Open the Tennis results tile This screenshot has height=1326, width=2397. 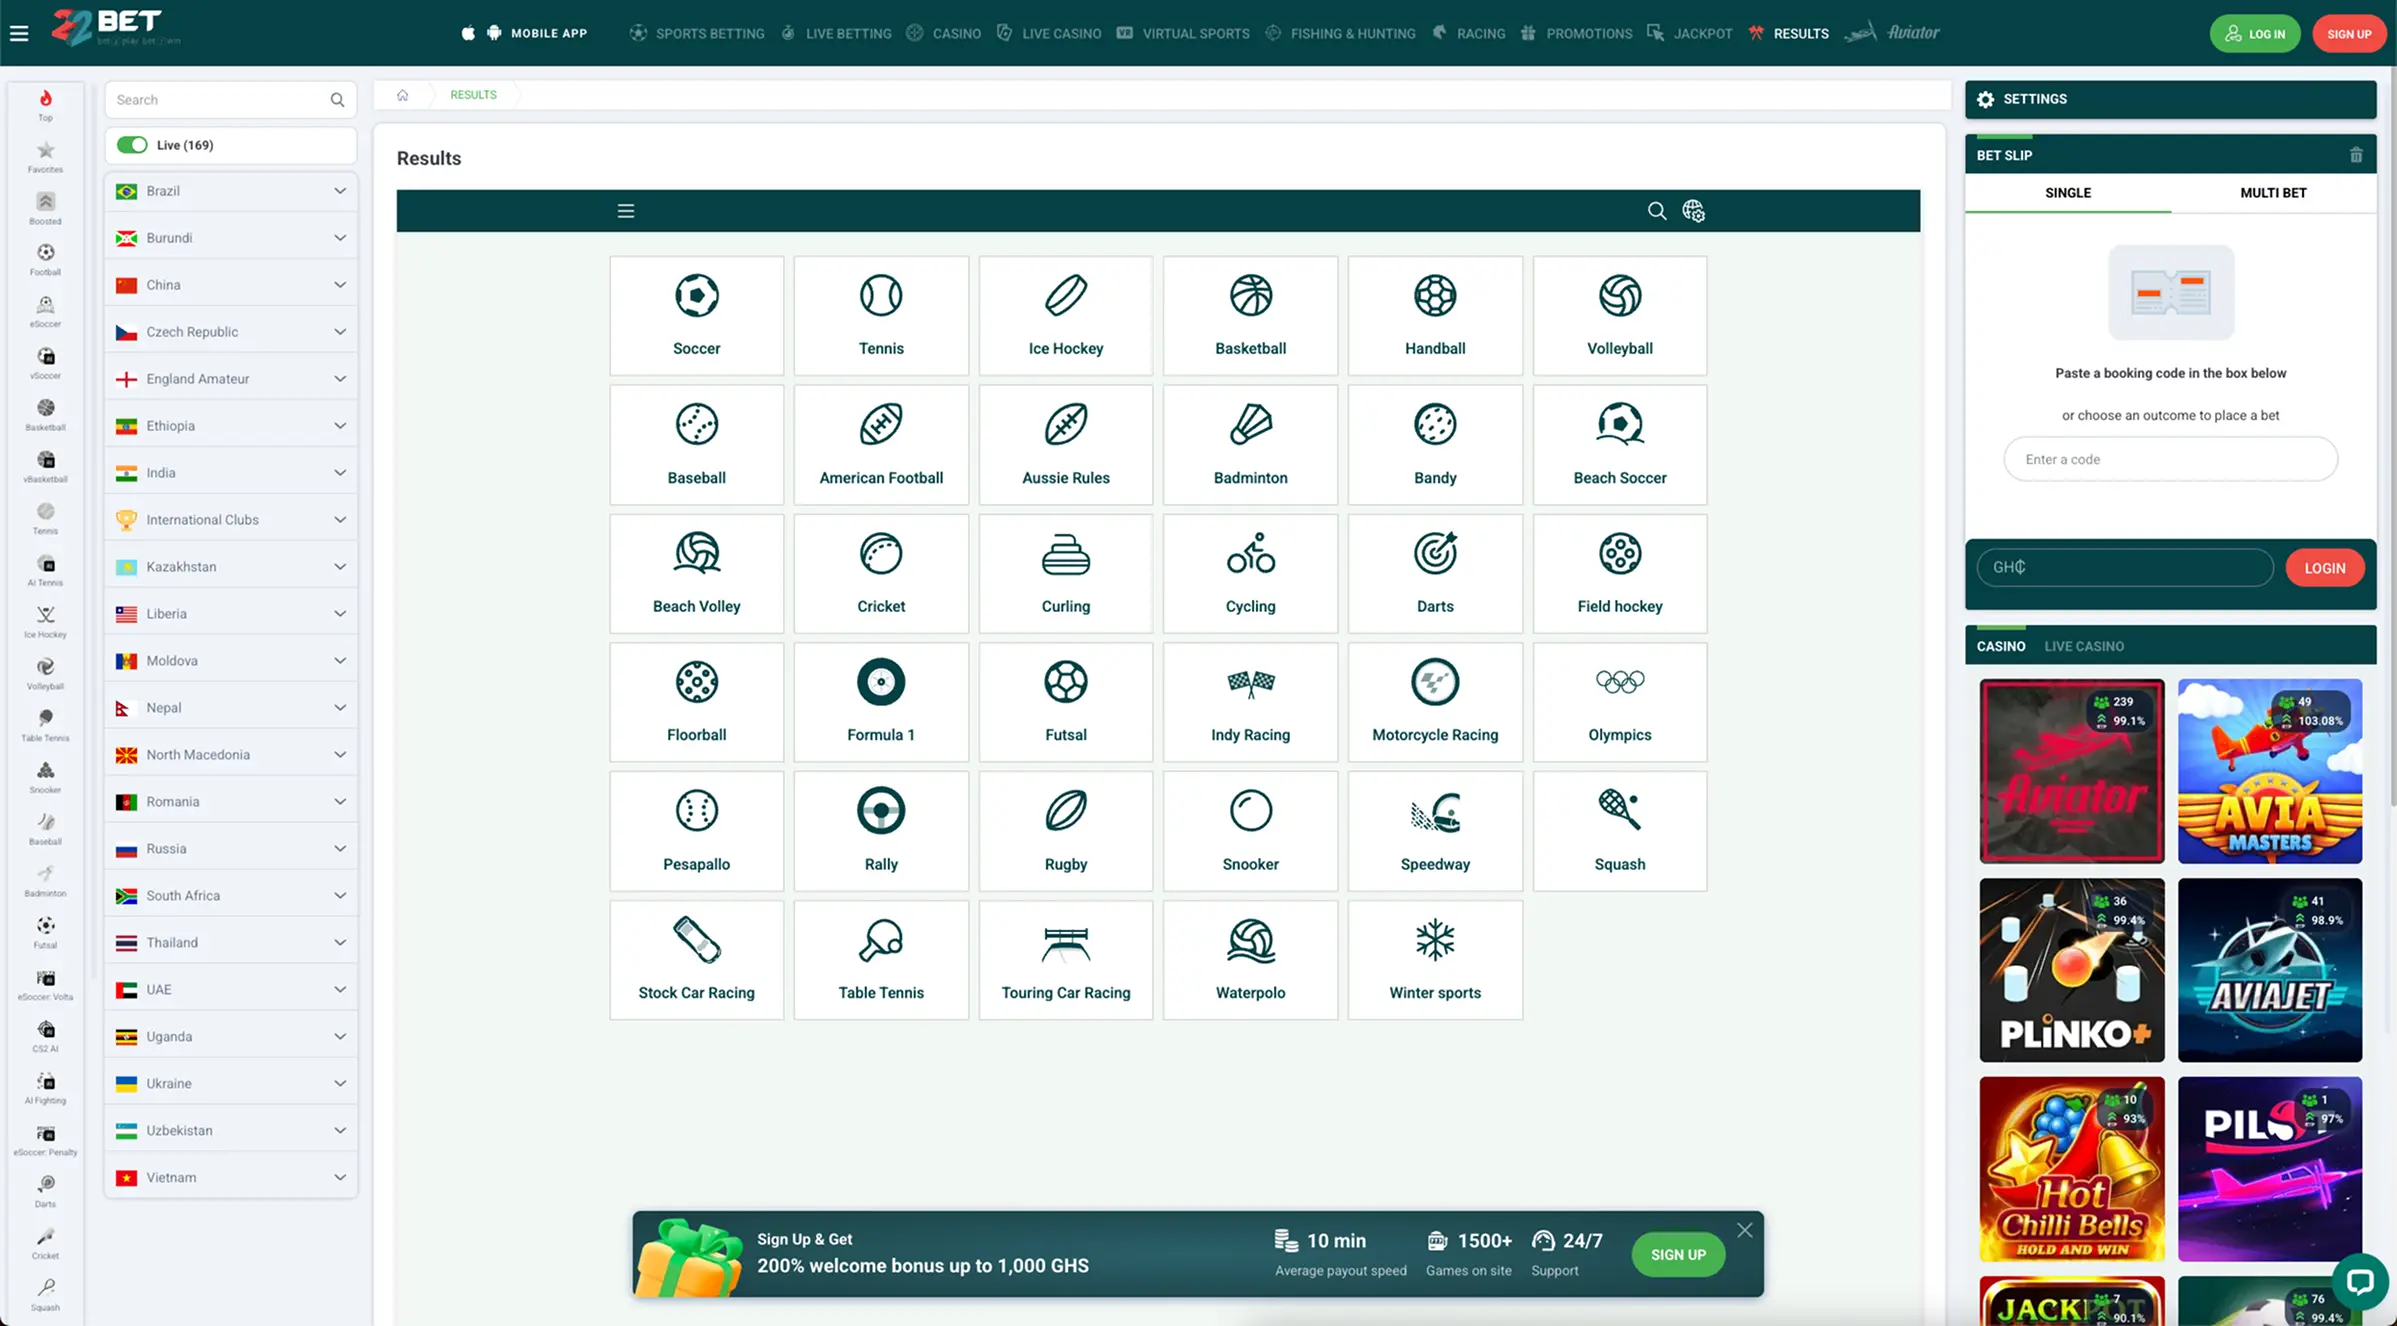(x=881, y=315)
